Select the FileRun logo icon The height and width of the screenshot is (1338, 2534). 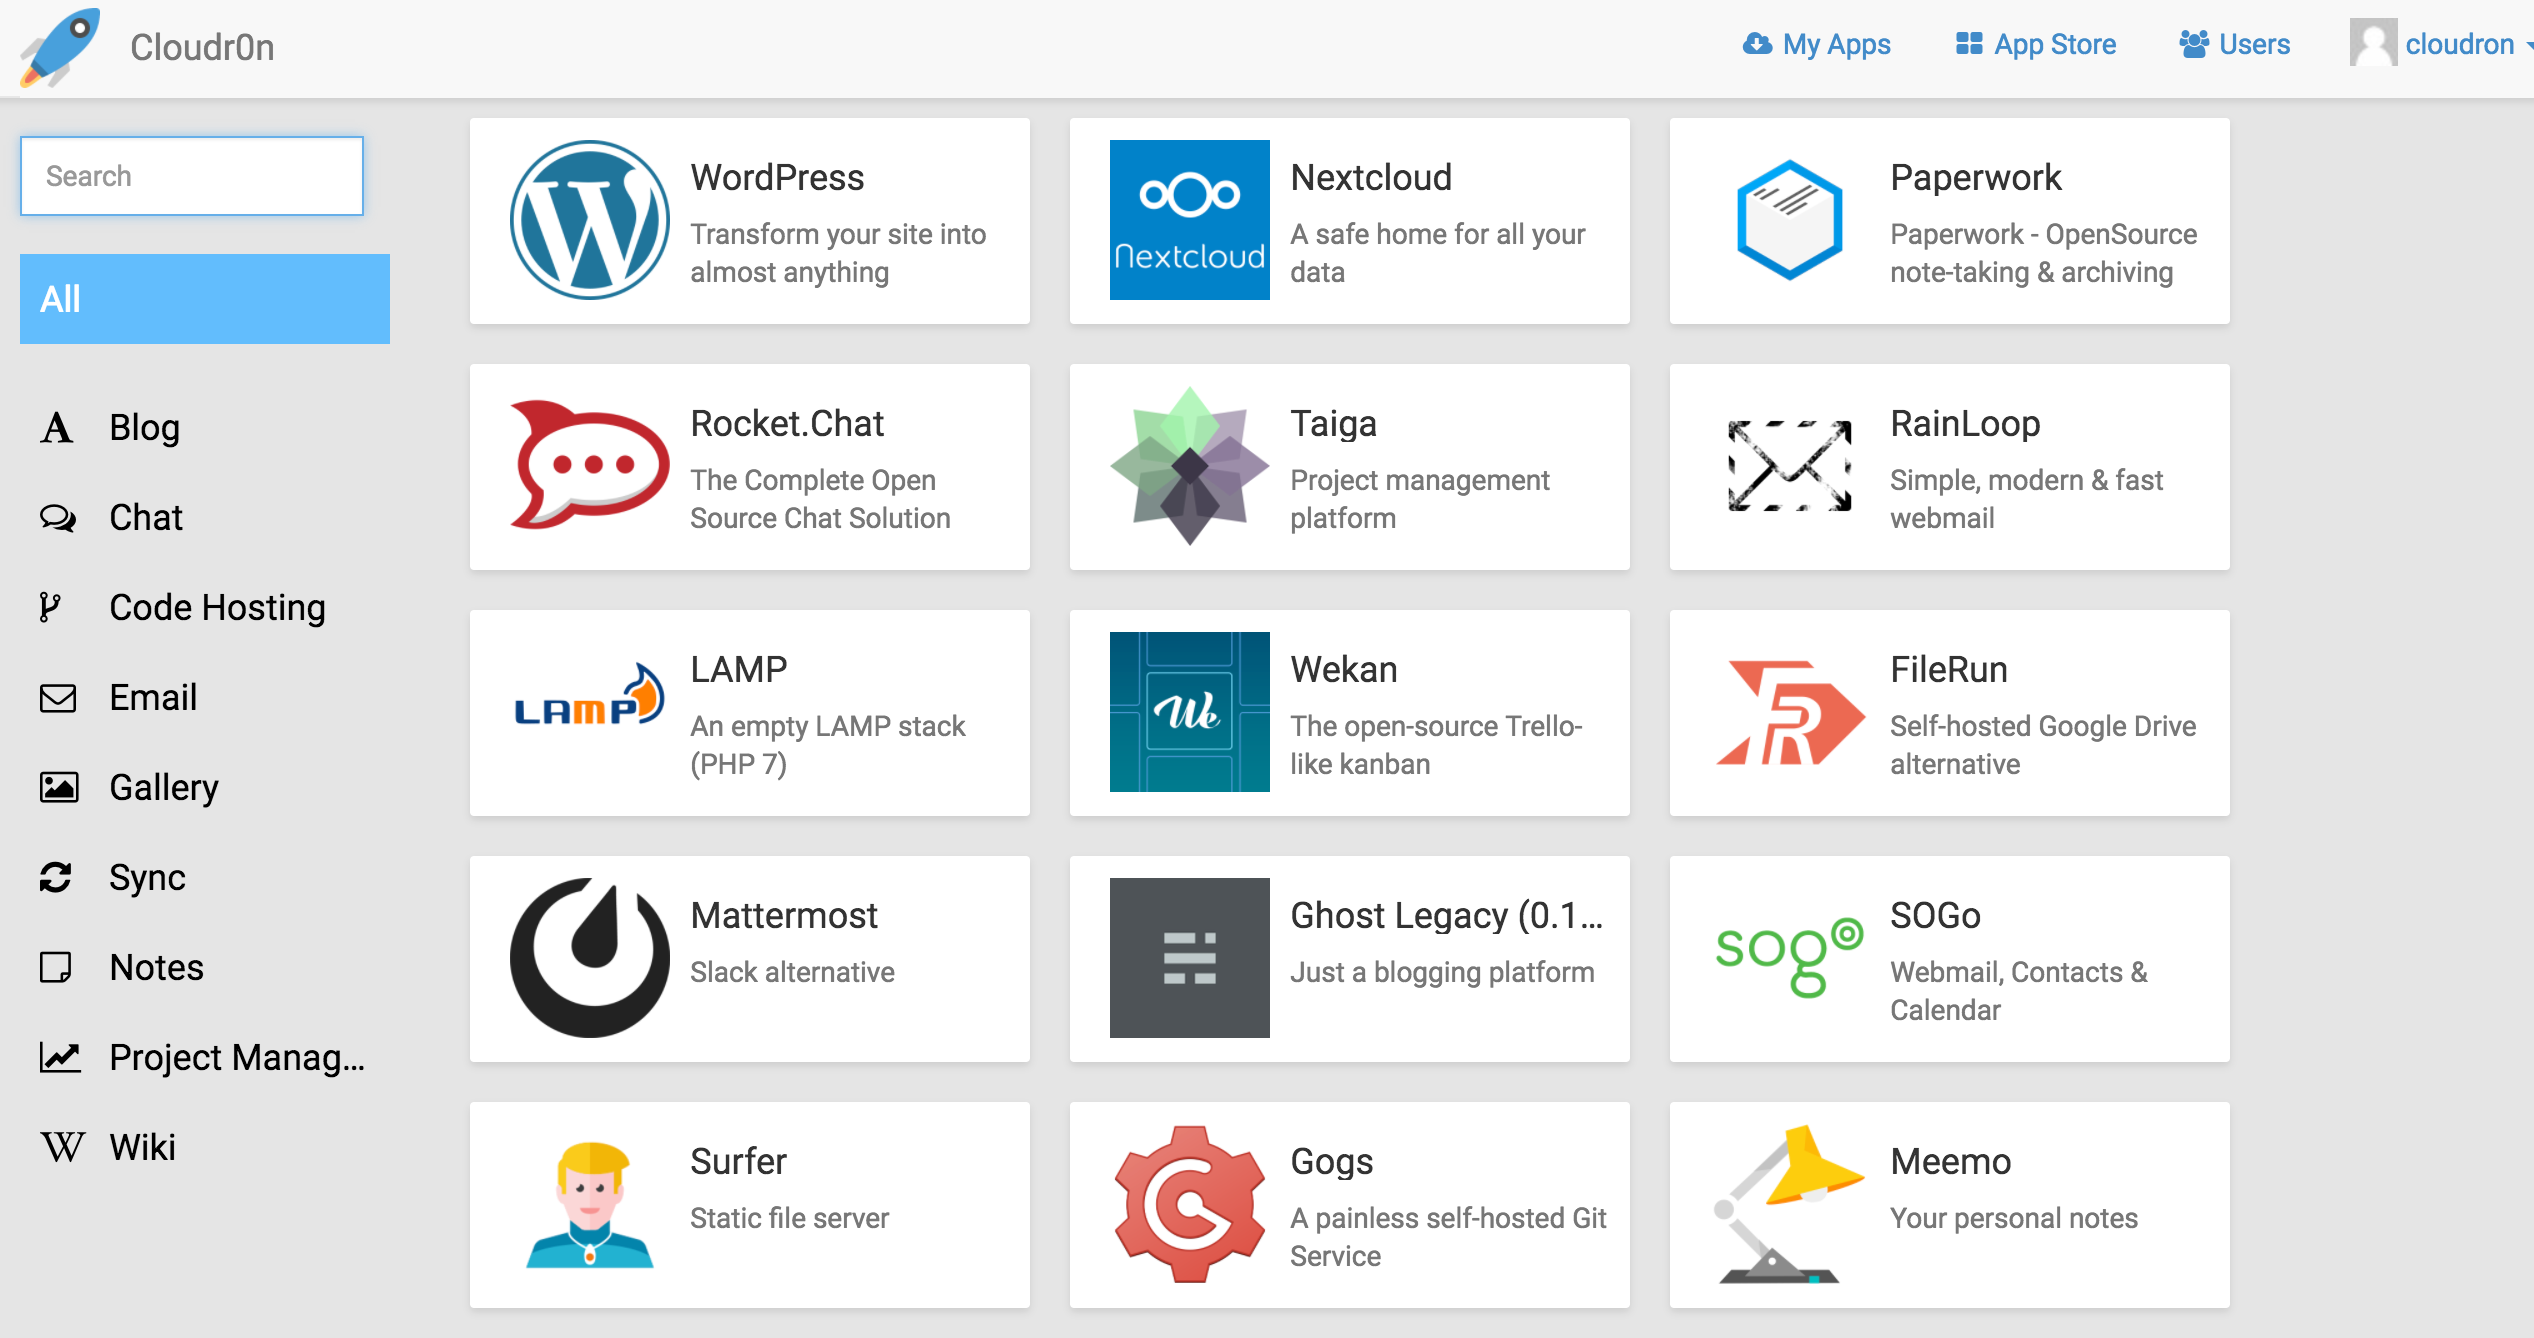pos(1789,712)
